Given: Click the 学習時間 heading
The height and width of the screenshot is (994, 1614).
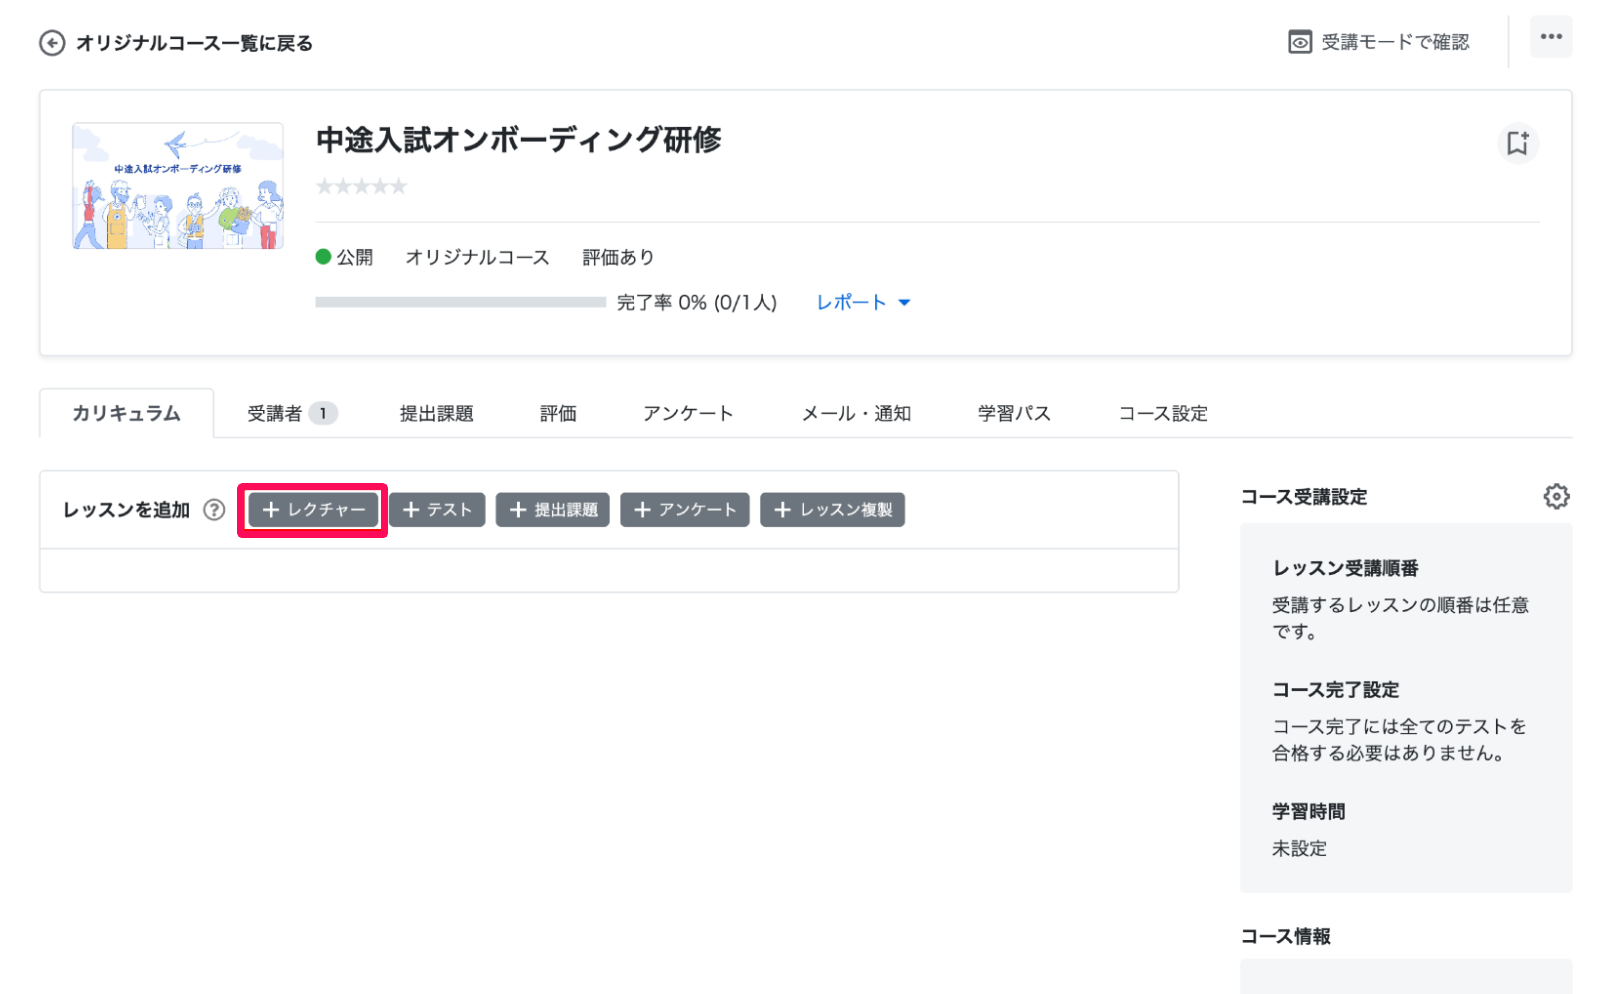Looking at the screenshot, I should 1308,812.
